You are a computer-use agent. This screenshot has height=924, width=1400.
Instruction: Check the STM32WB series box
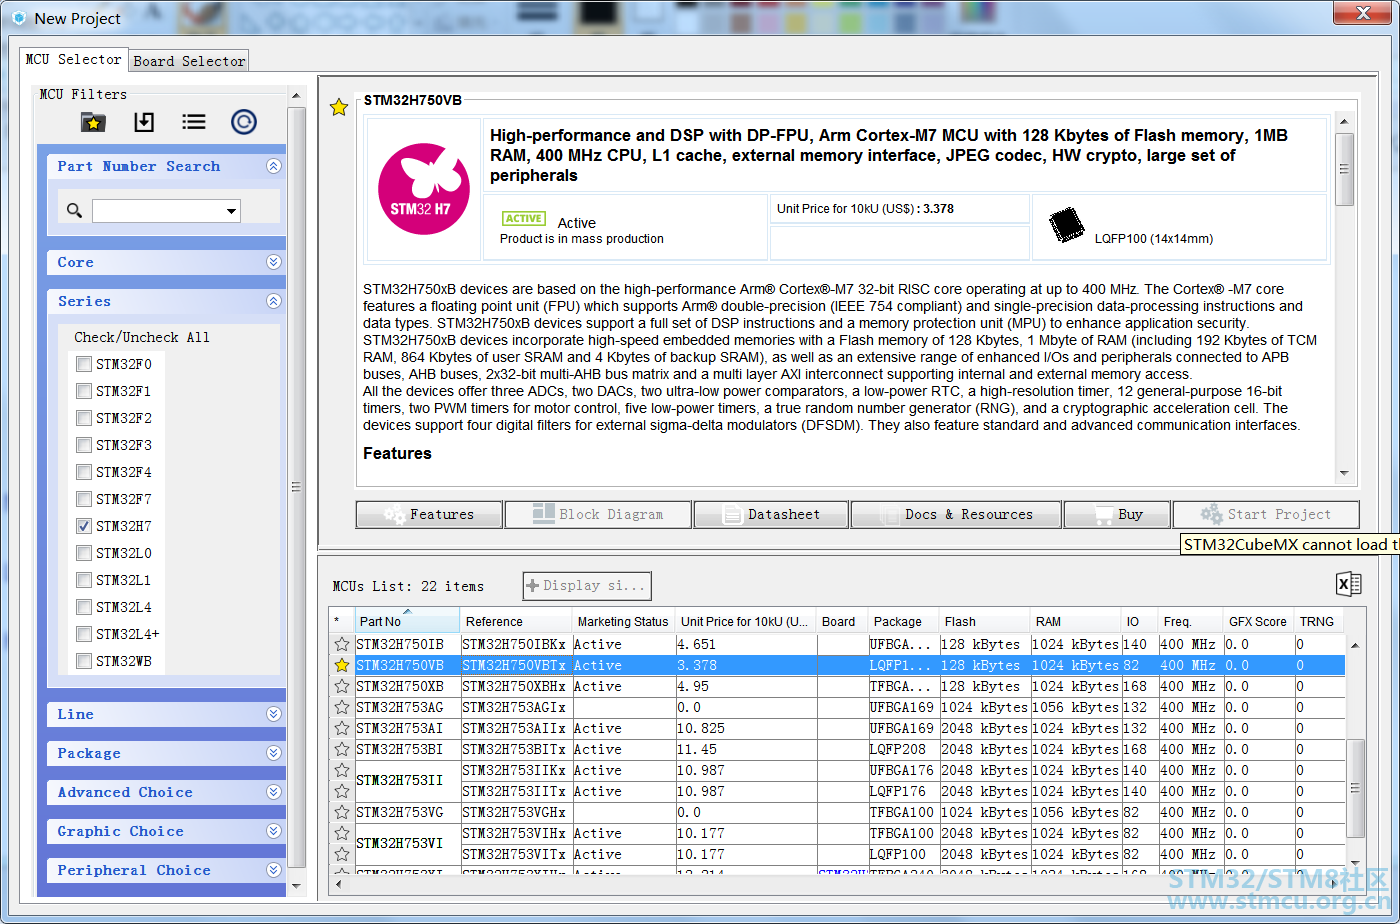(84, 661)
